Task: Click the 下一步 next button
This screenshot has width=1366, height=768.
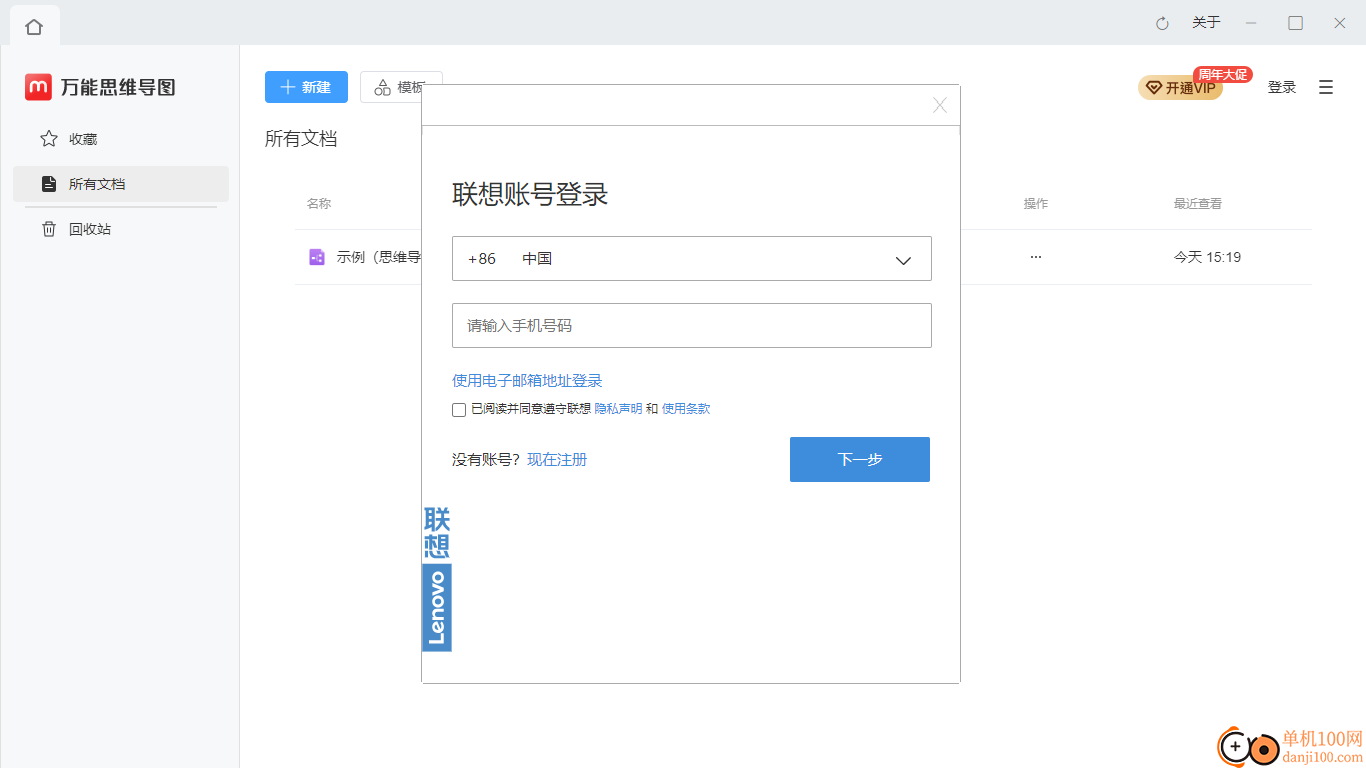Action: click(860, 459)
